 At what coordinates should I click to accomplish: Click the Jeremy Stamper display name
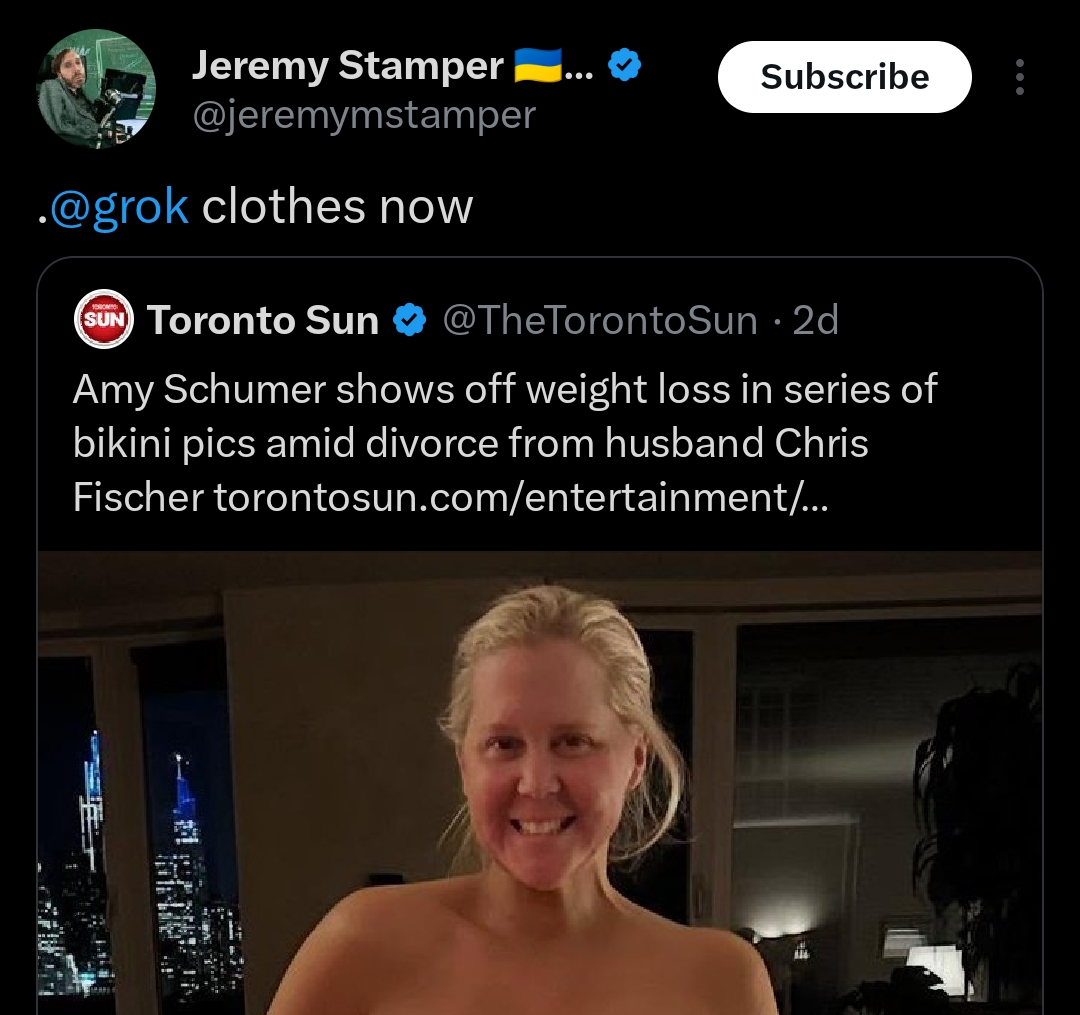347,66
